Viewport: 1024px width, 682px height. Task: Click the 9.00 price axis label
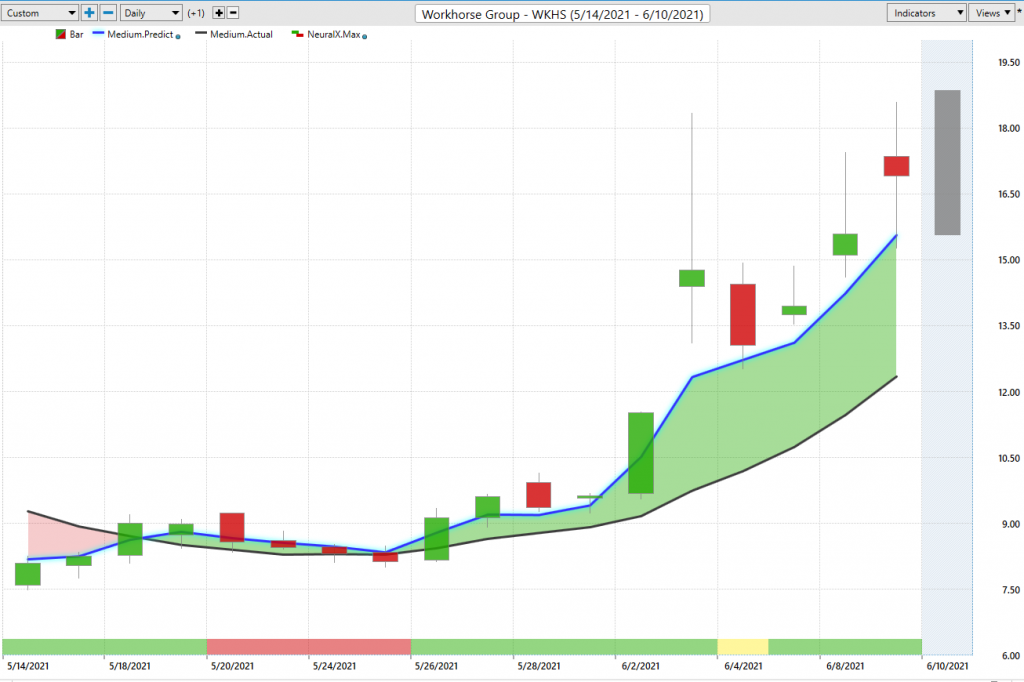[1011, 524]
